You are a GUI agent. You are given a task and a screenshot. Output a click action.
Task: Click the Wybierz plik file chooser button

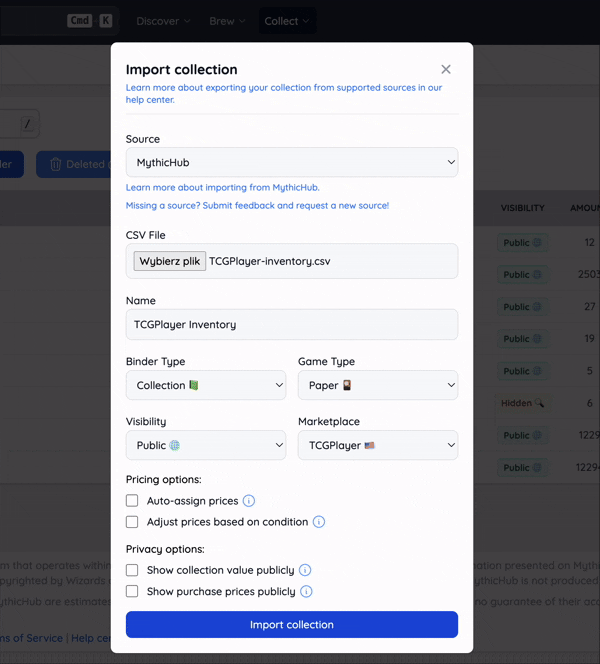[x=170, y=261]
